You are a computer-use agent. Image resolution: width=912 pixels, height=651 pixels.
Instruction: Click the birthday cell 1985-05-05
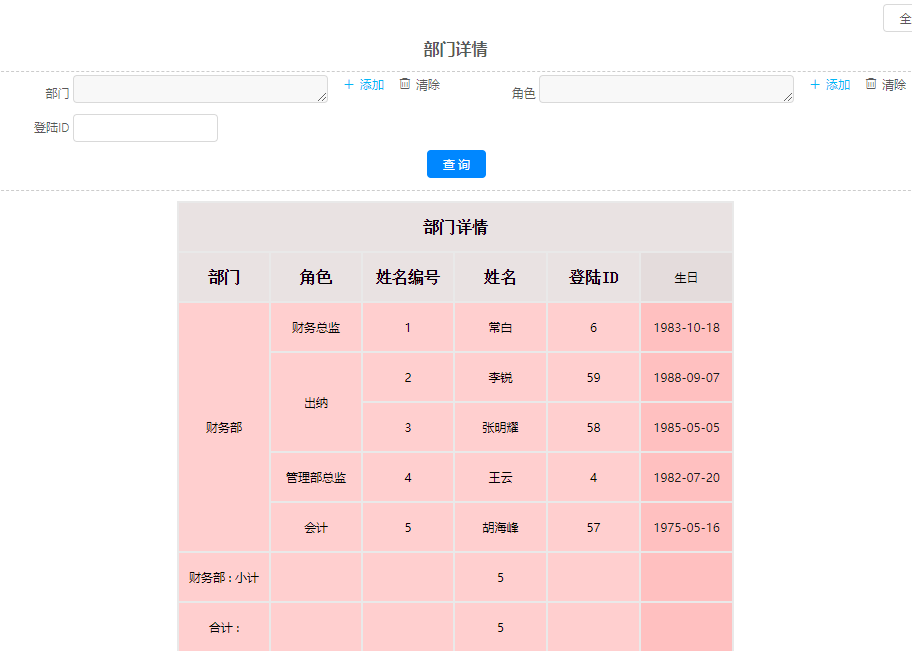(686, 428)
